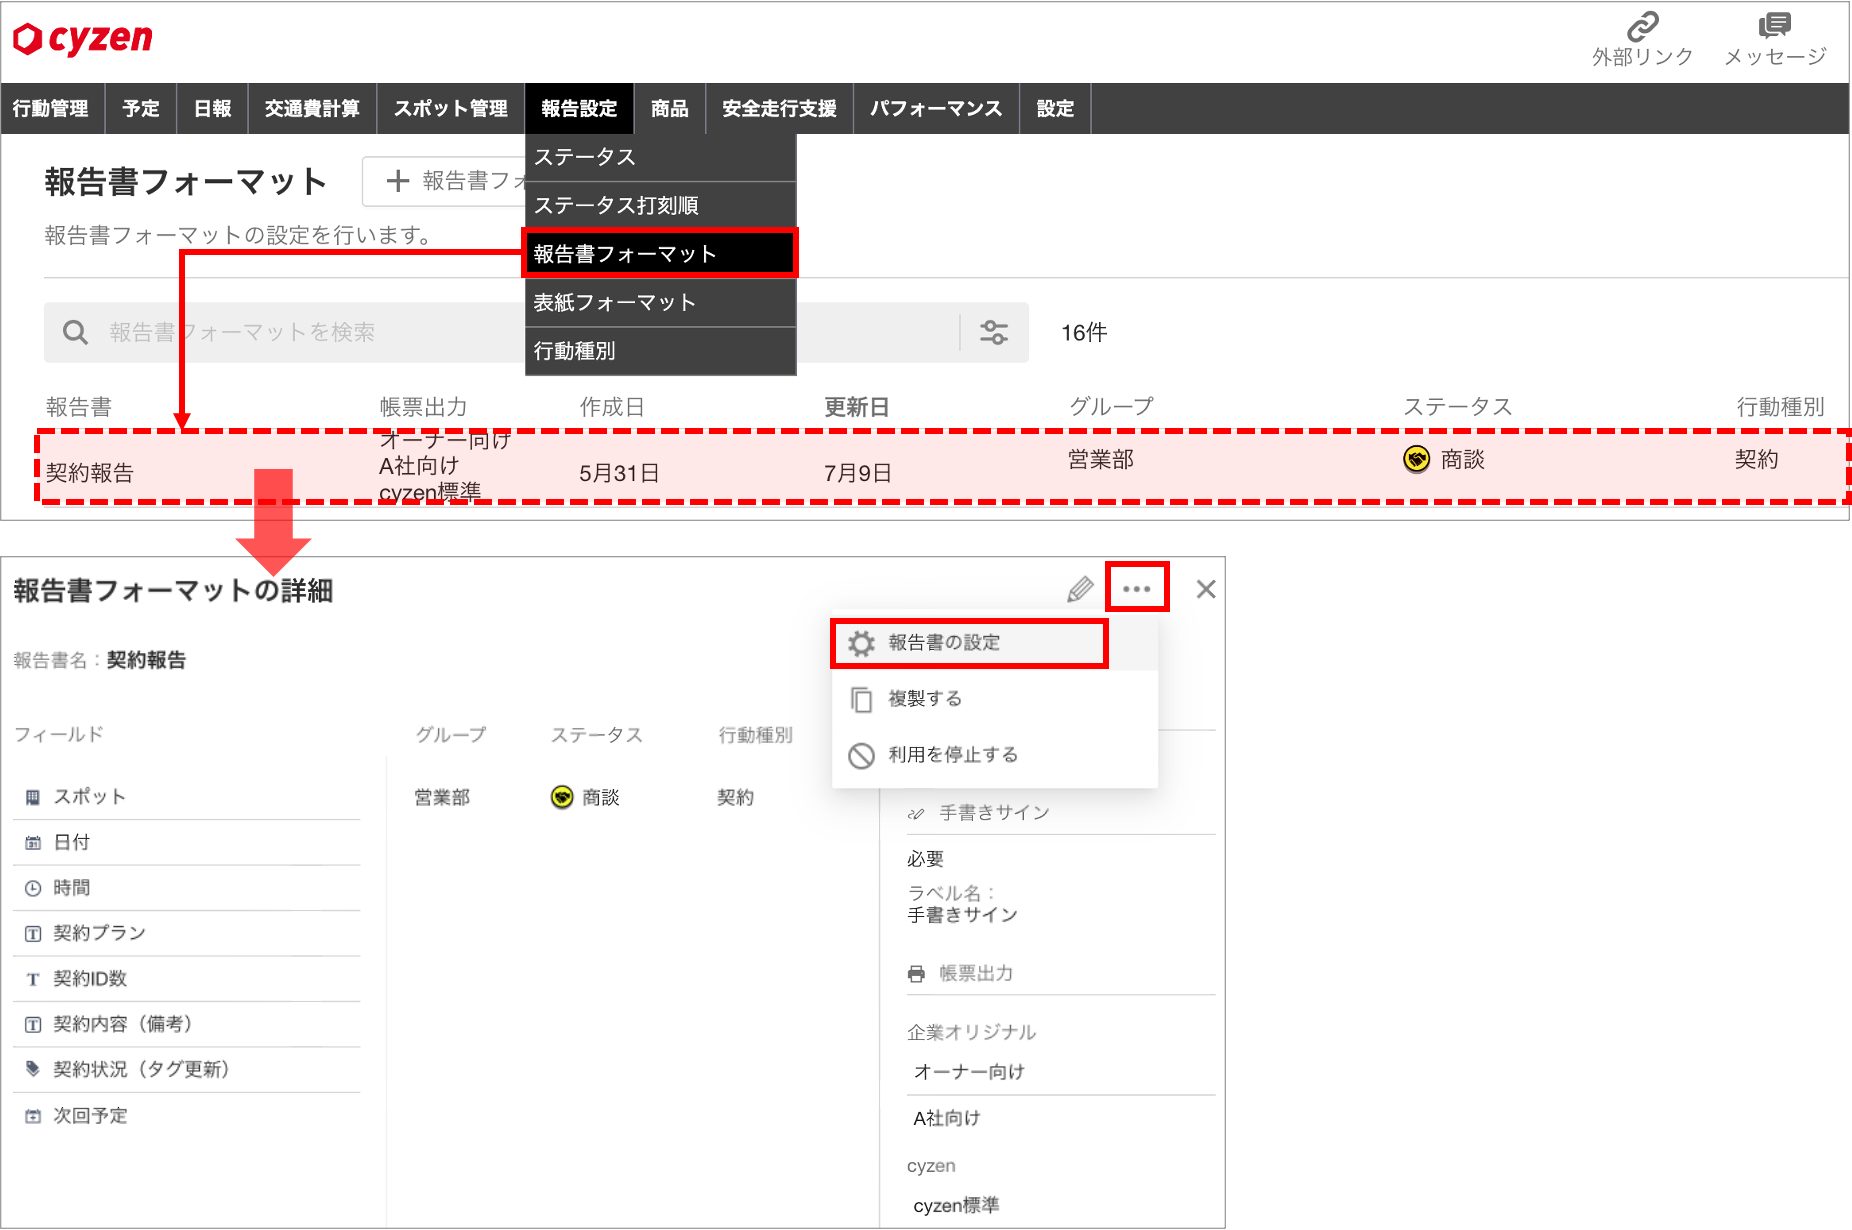The height and width of the screenshot is (1230, 1852).
Task: Click the printer icon beside 帳票出力
Action: 916,972
